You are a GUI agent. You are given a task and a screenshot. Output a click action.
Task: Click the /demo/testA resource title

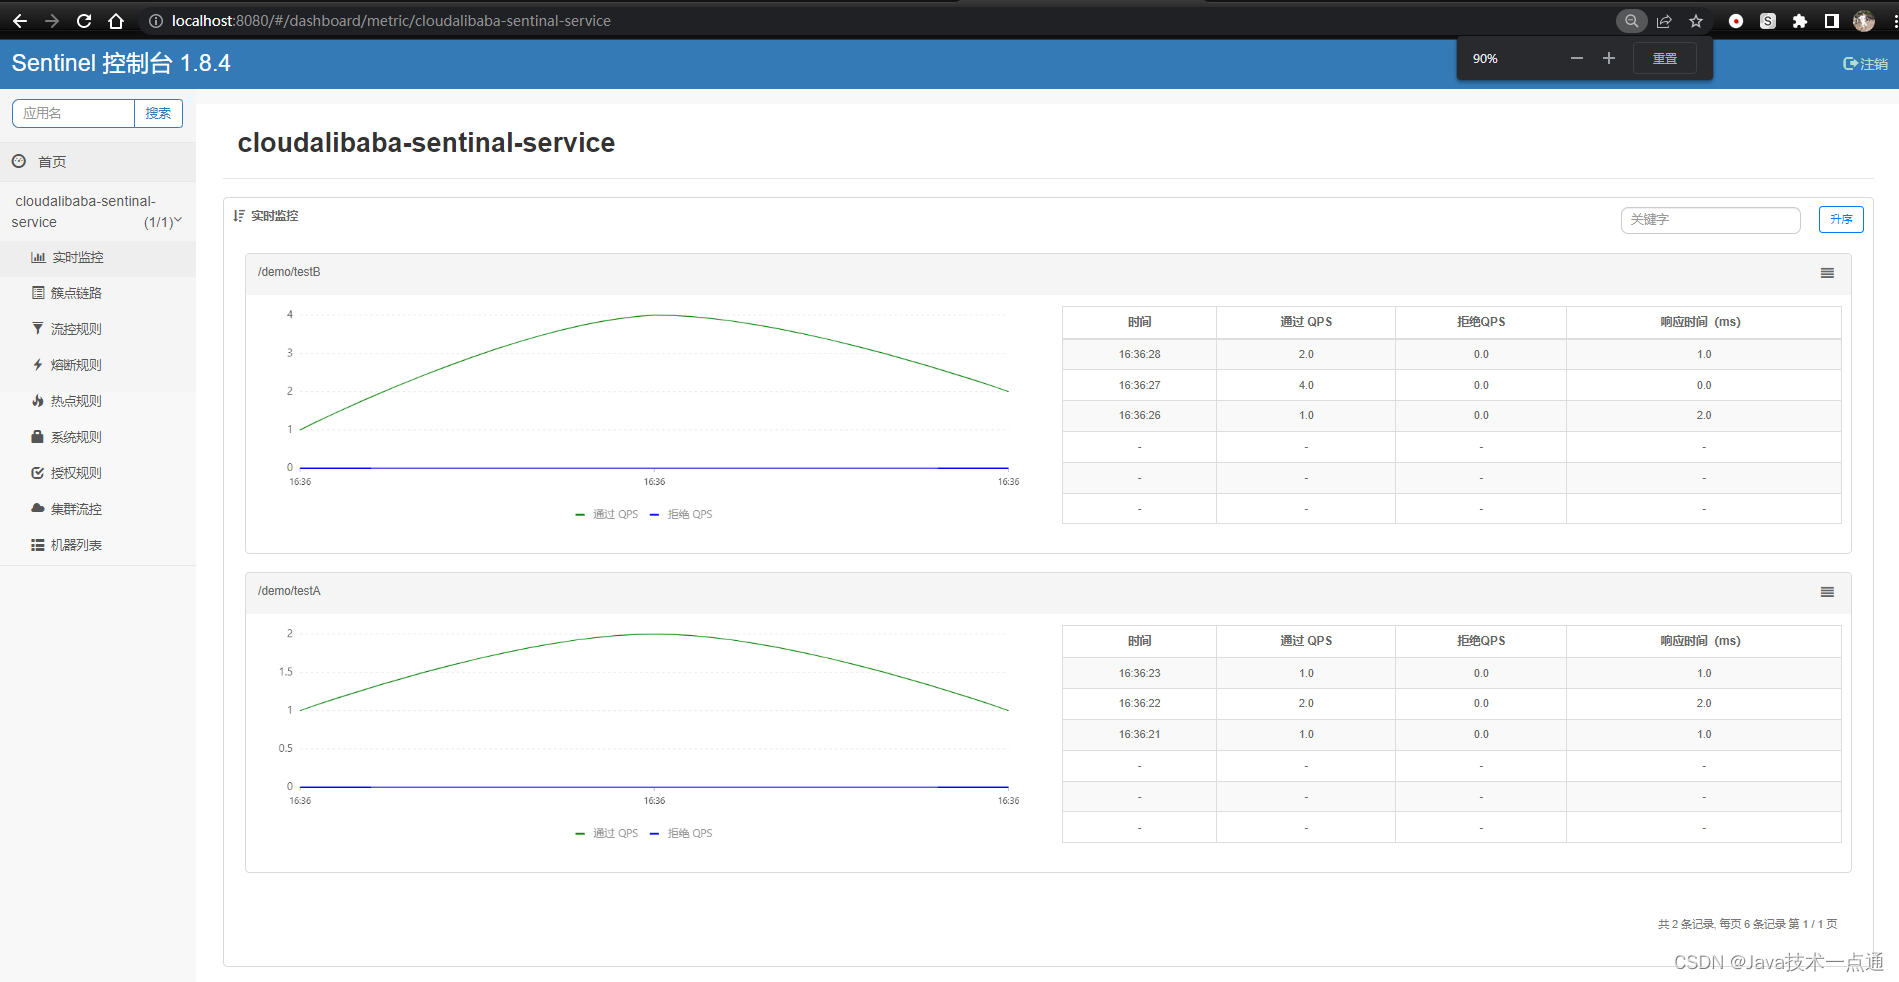point(289,591)
